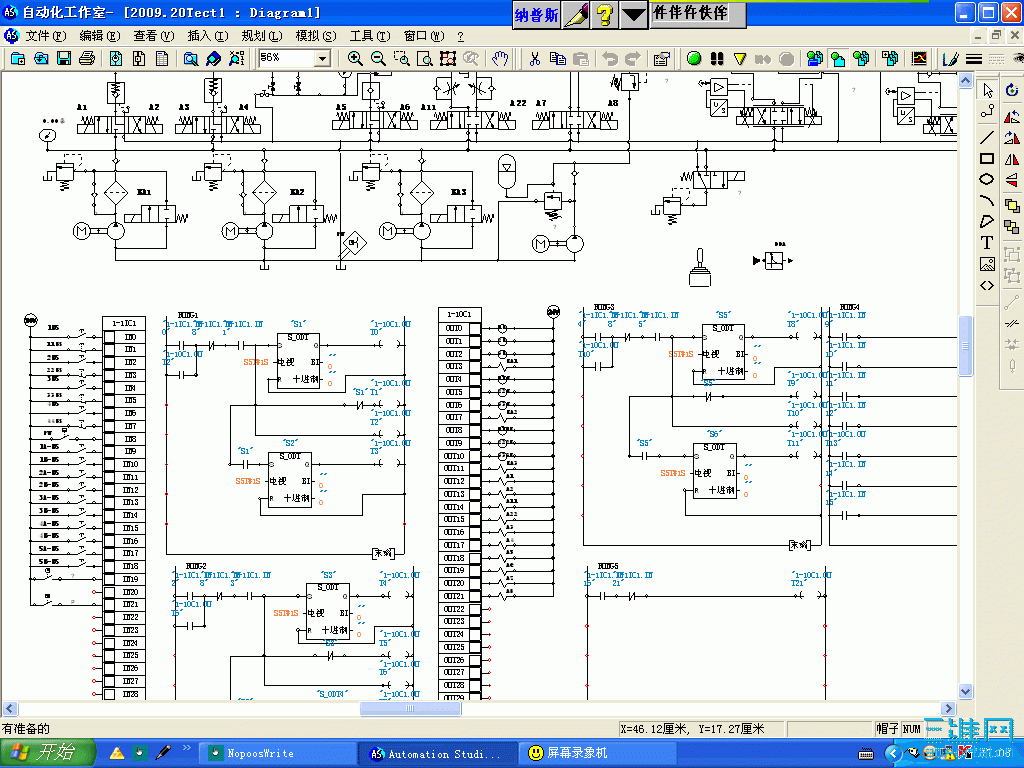Image resolution: width=1024 pixels, height=768 pixels.
Task: Open the 插入(I) menu
Action: point(208,36)
